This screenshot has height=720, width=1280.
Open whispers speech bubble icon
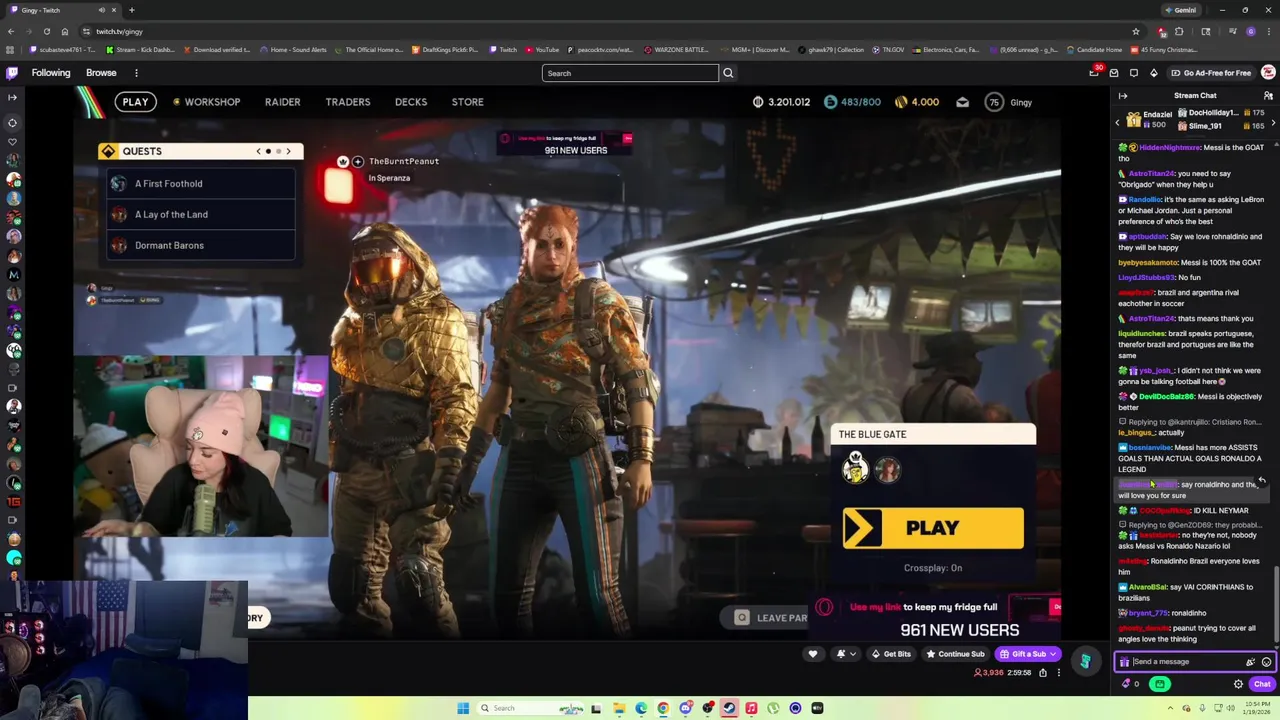[1134, 73]
